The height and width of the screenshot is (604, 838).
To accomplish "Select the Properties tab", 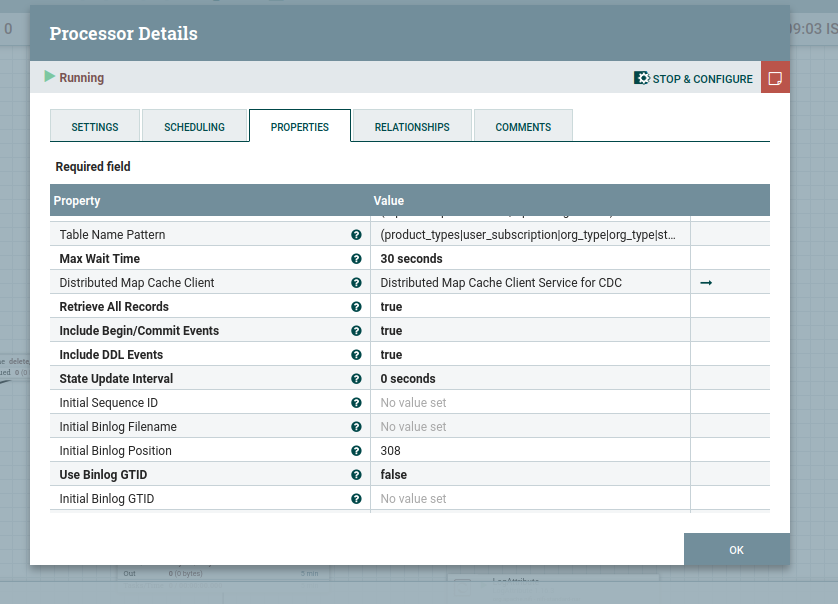I will point(300,126).
